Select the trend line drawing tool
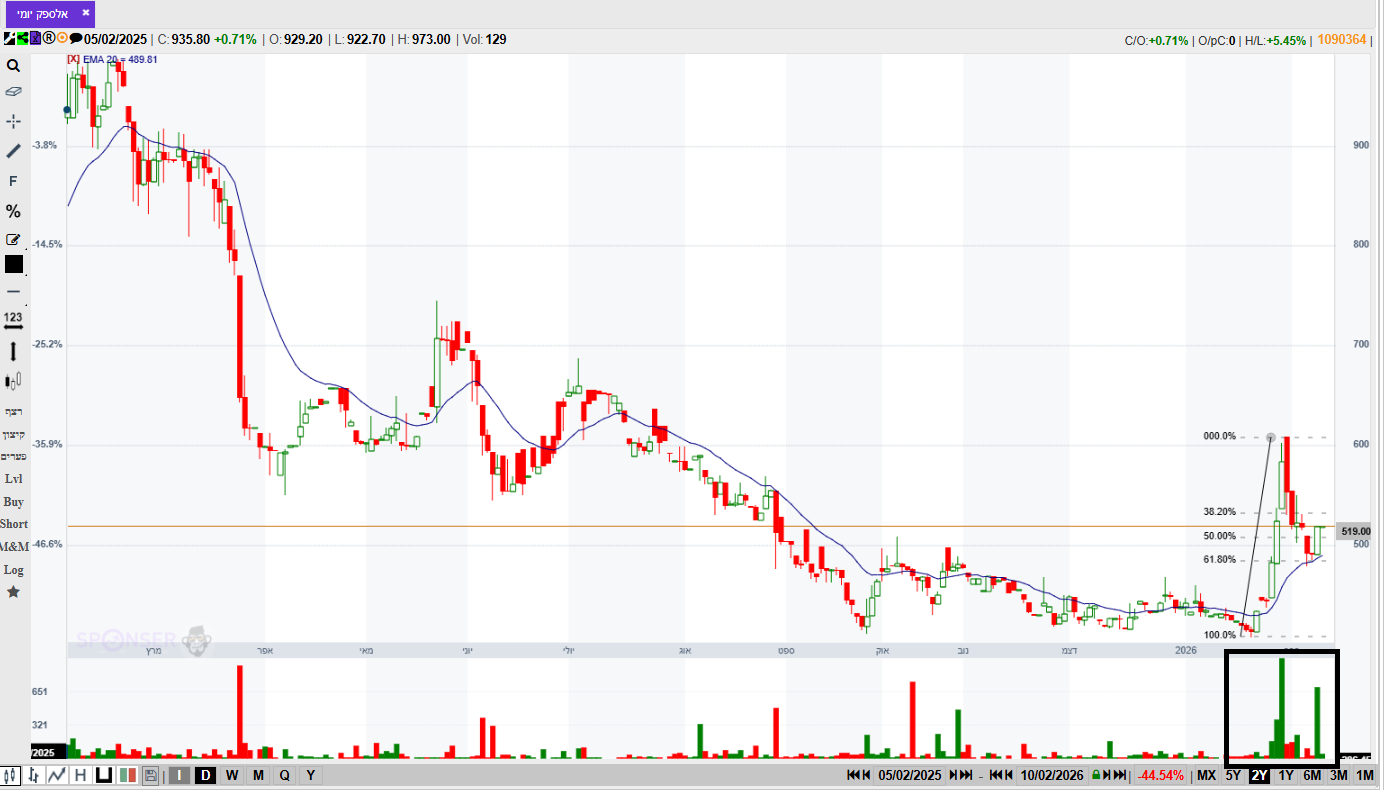Screen dimensions: 1384x792 13,151
